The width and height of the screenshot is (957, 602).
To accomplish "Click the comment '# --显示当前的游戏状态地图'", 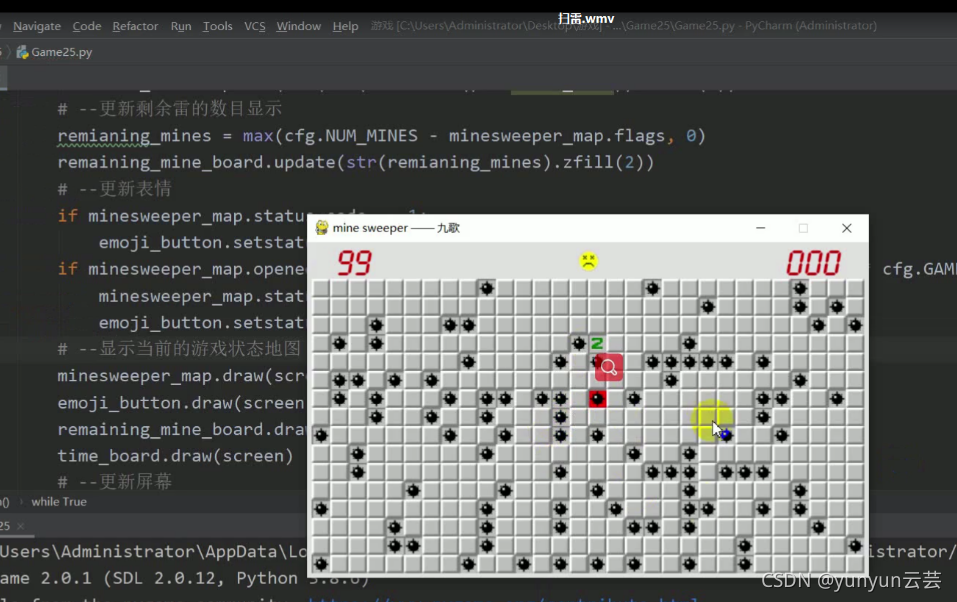I will [x=179, y=349].
